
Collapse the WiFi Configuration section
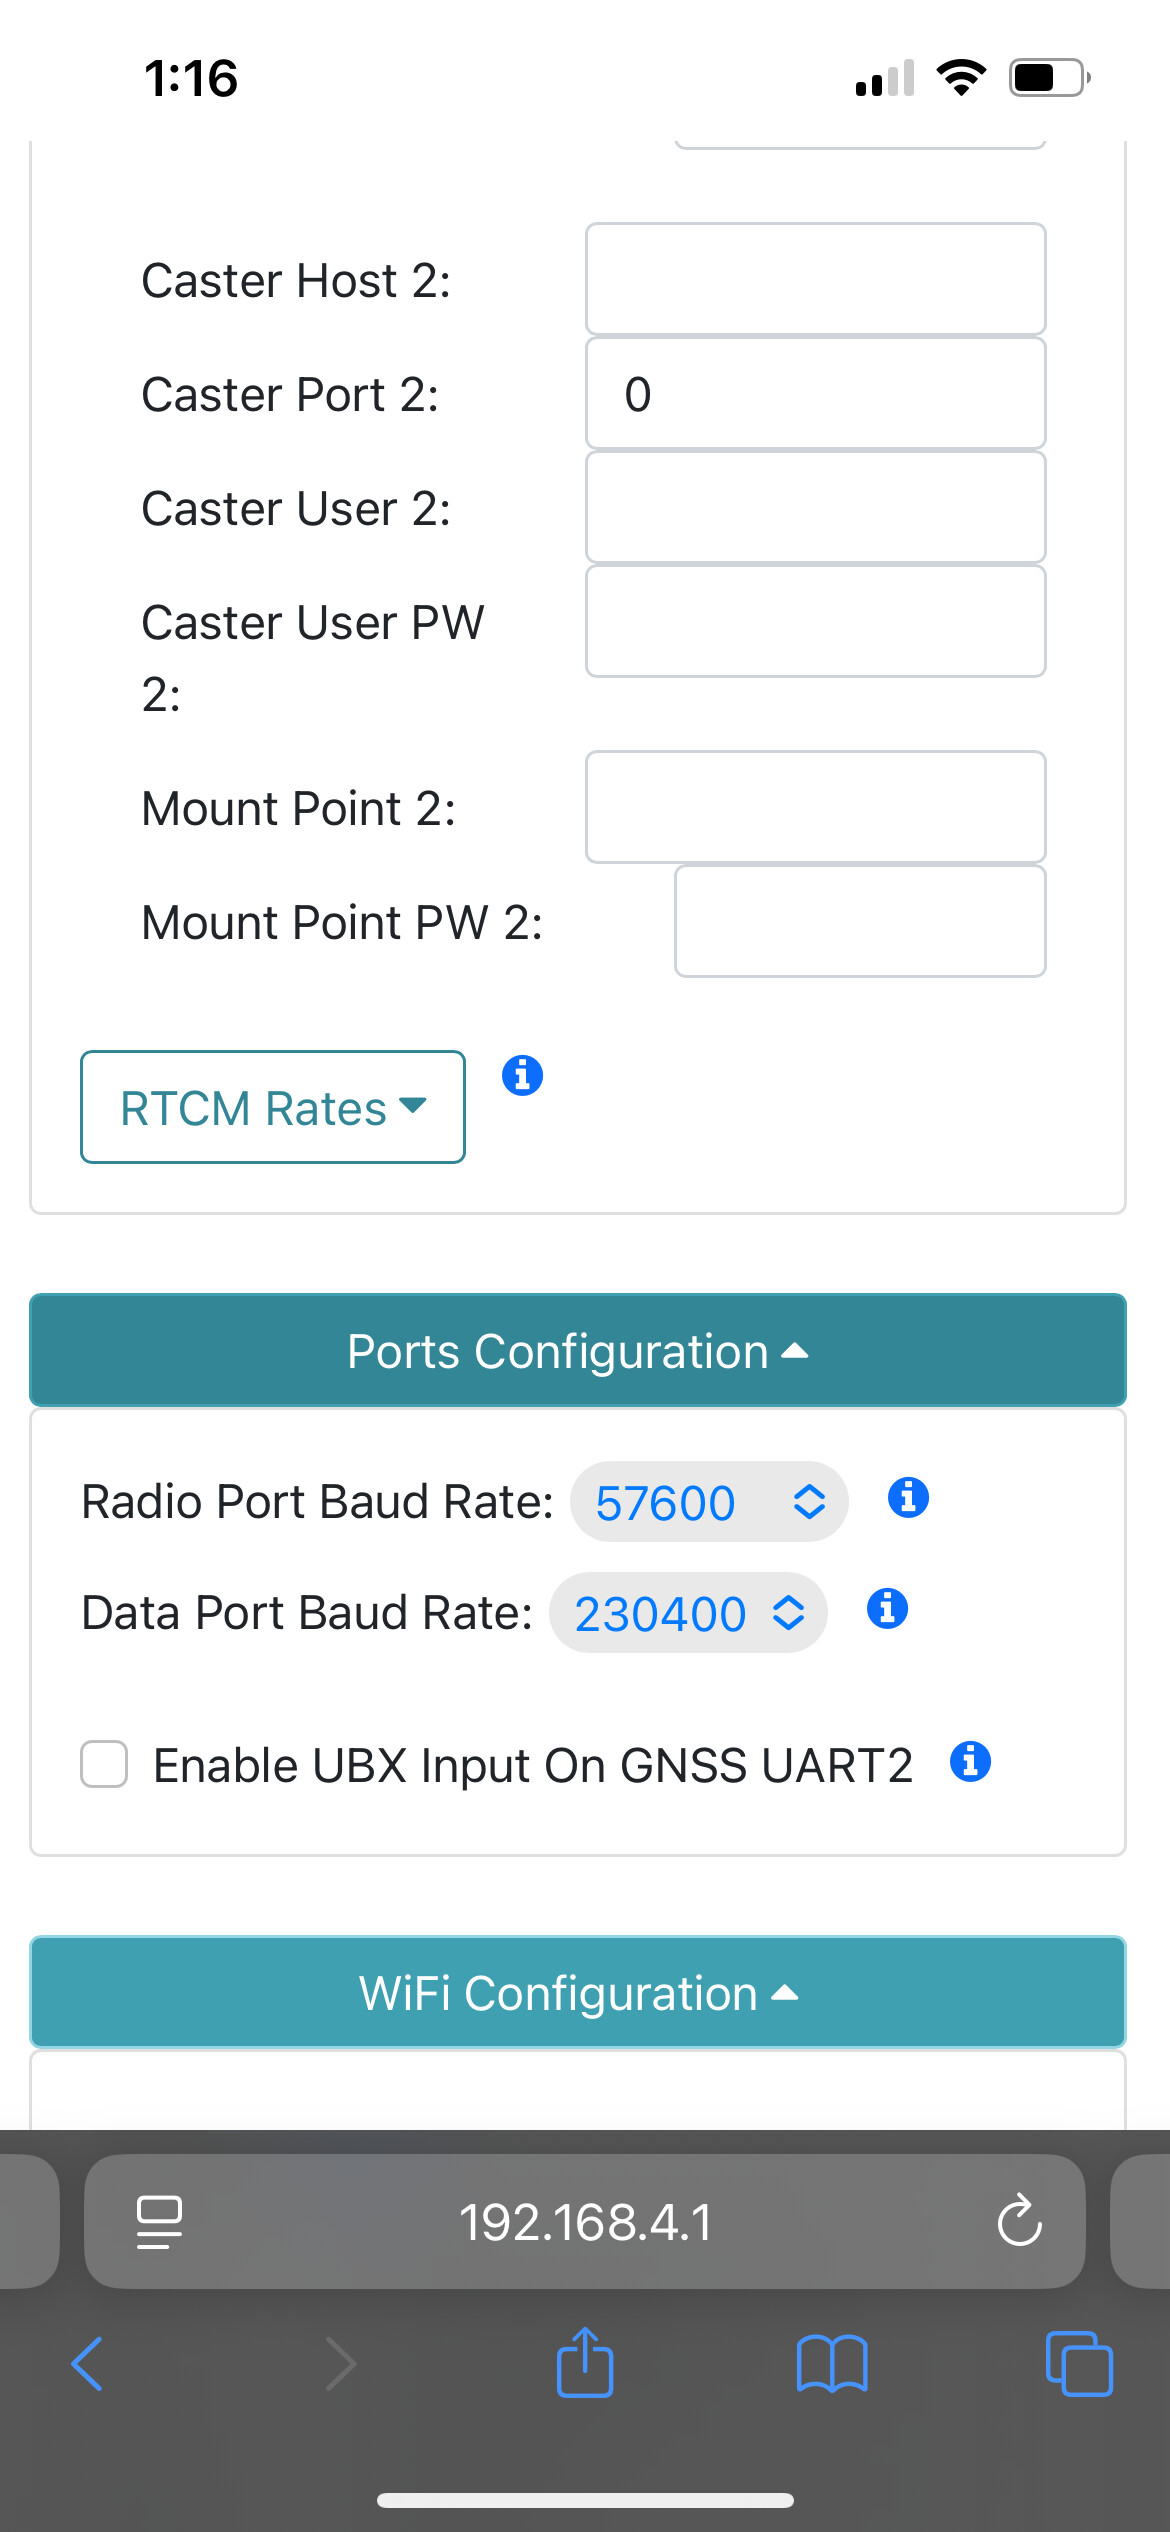[x=578, y=1993]
